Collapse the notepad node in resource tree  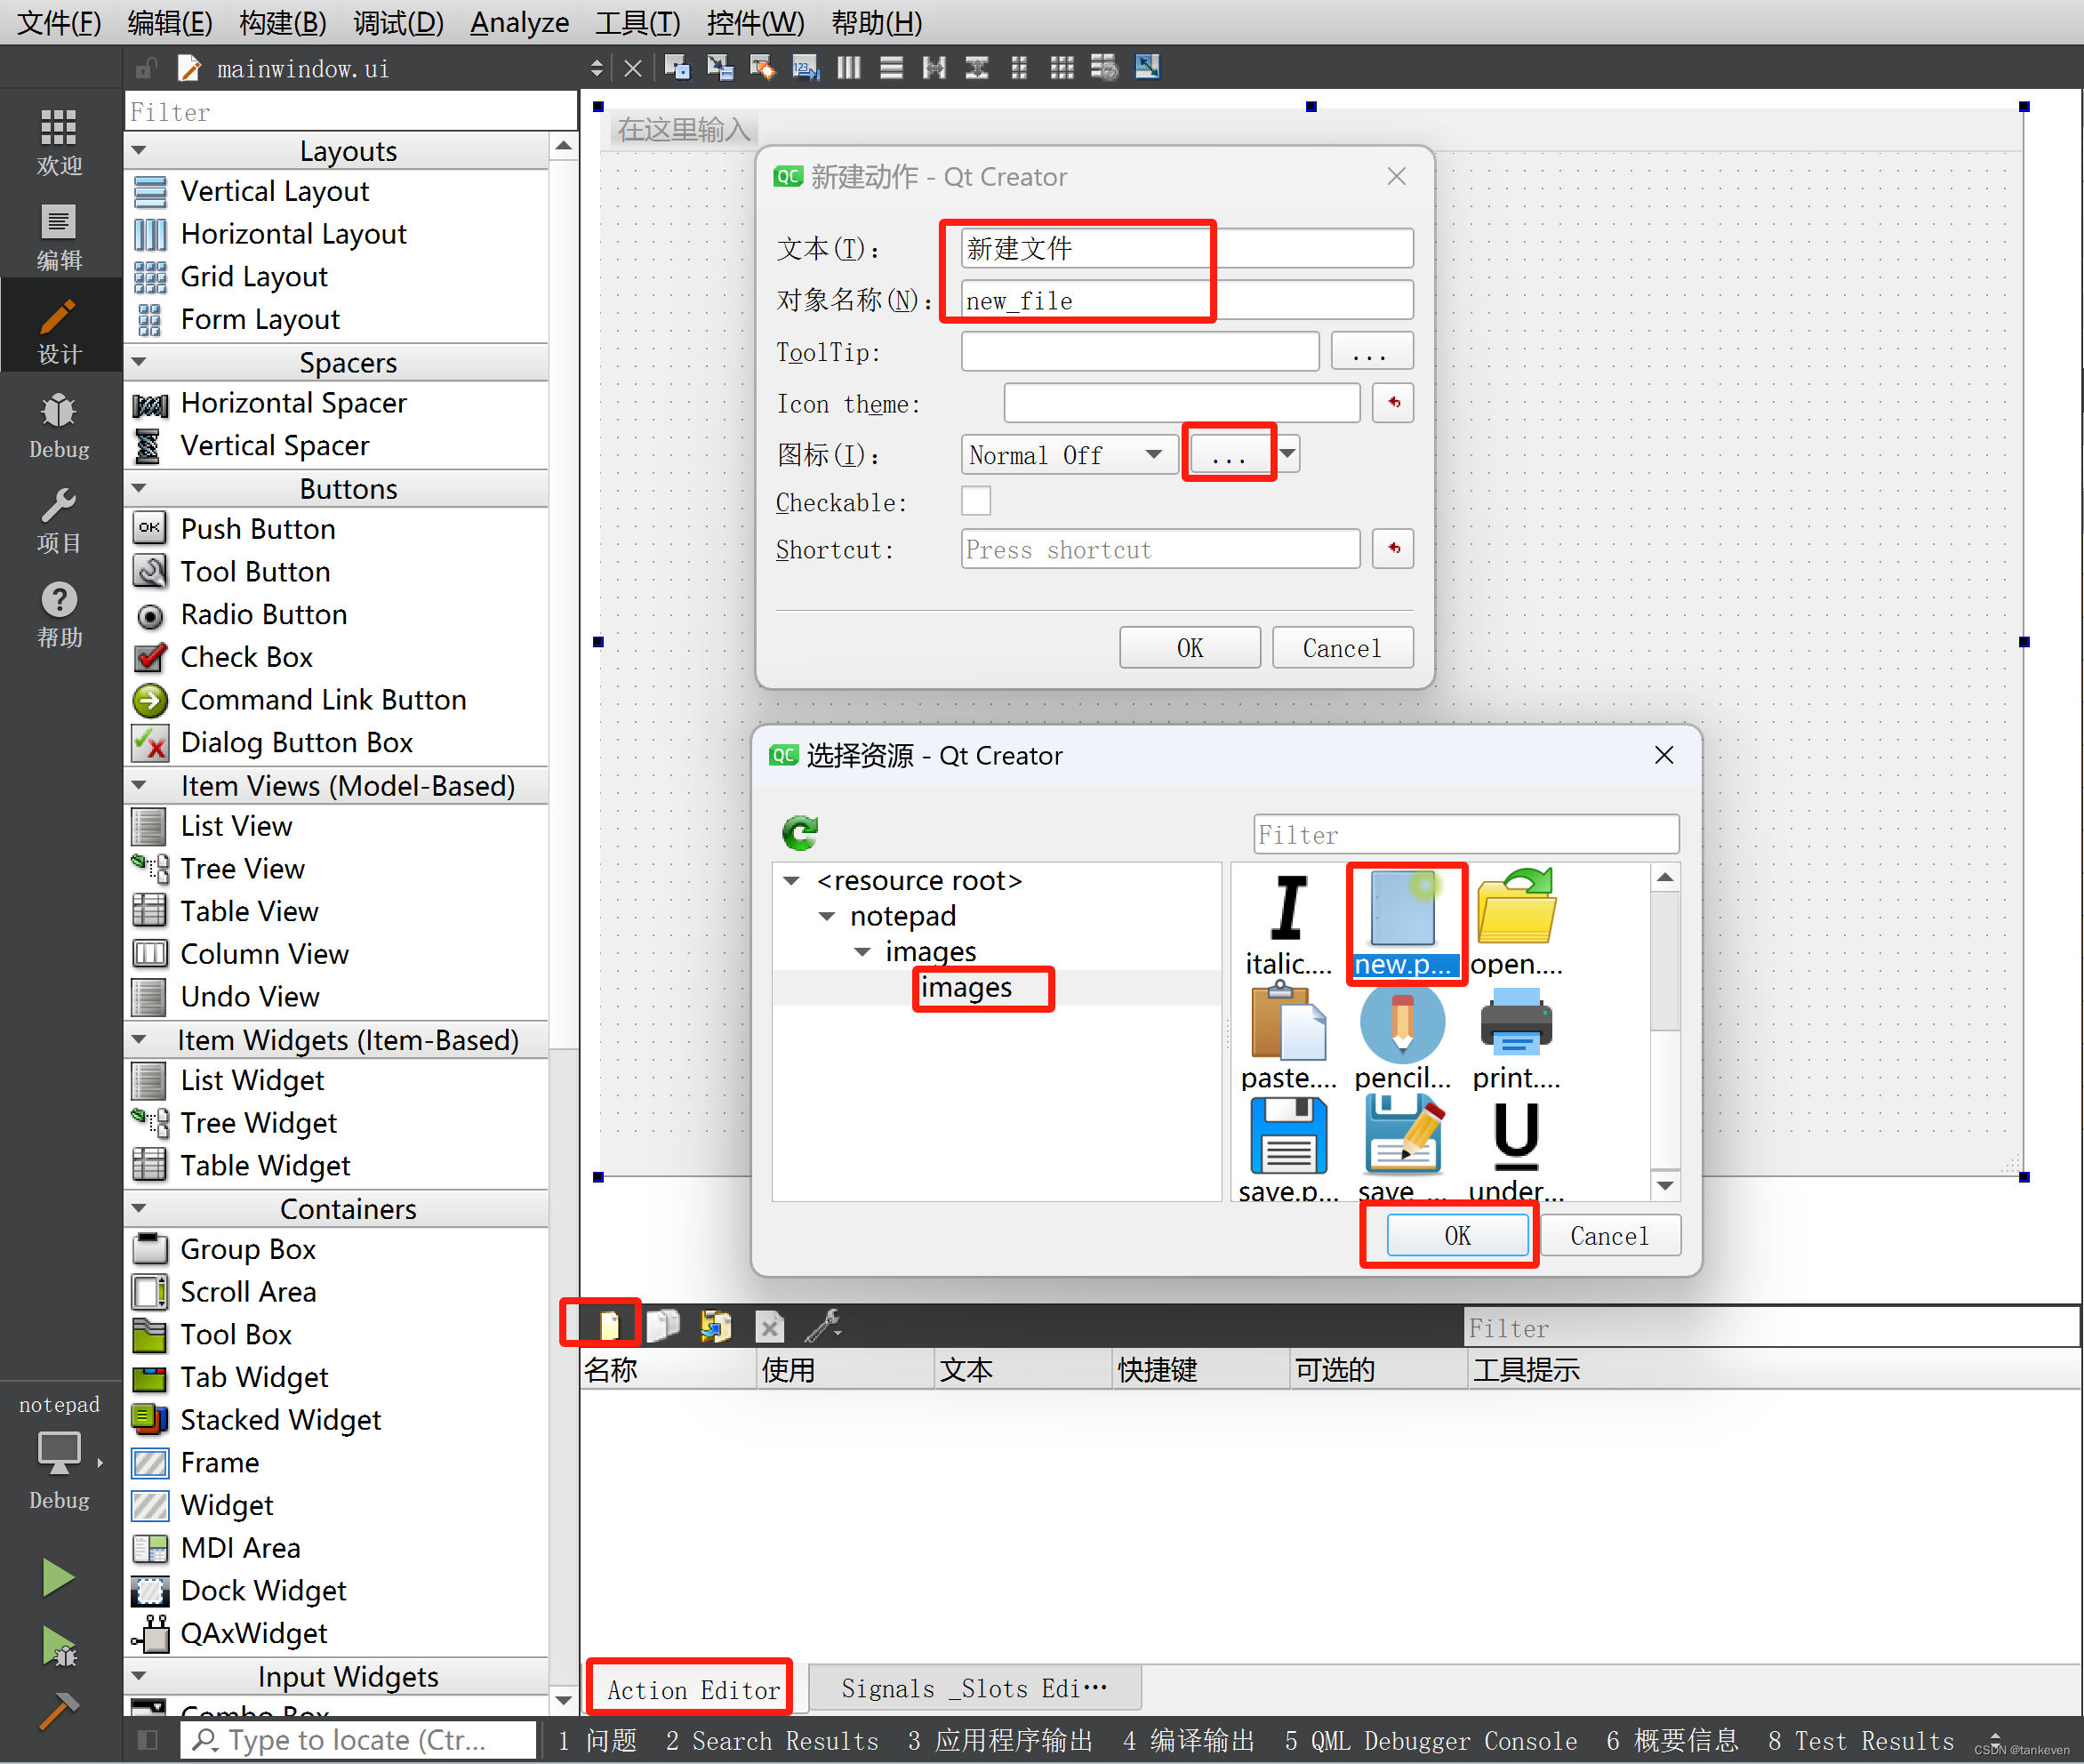827,916
